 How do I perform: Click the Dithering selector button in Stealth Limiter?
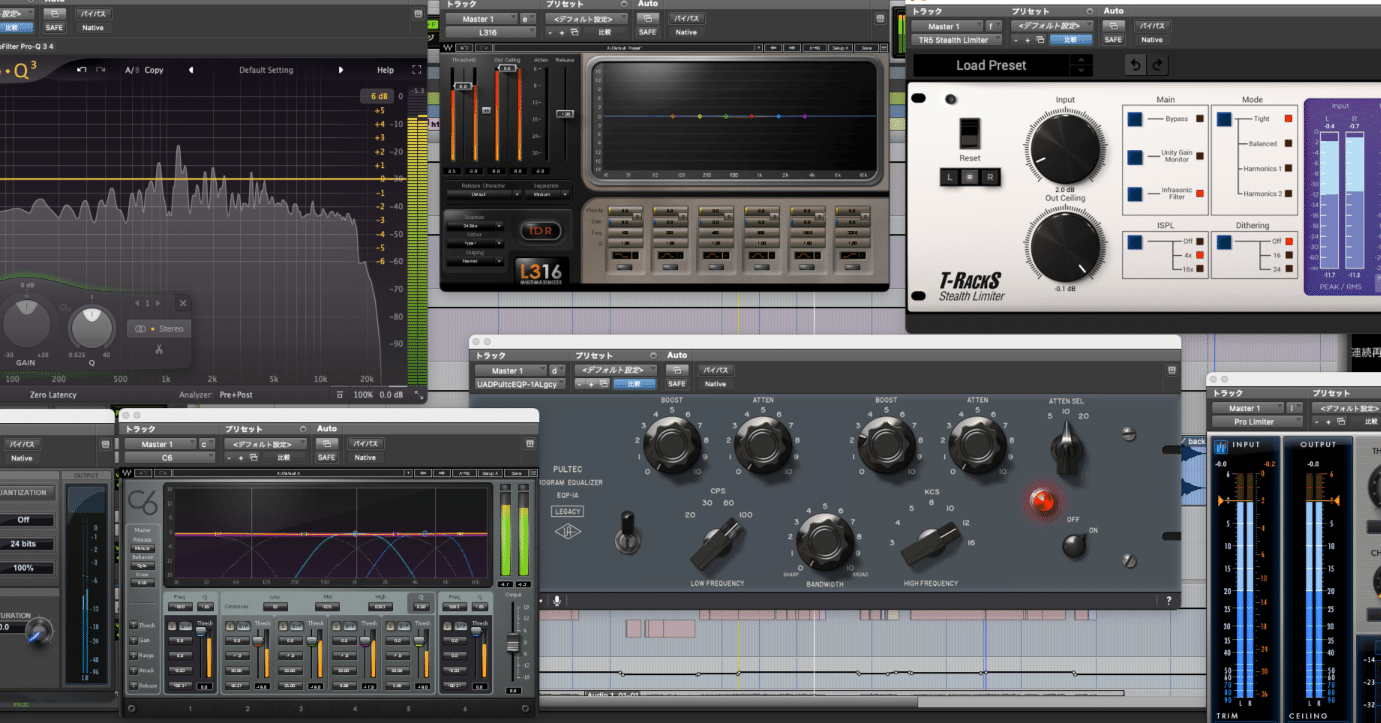tap(1224, 241)
